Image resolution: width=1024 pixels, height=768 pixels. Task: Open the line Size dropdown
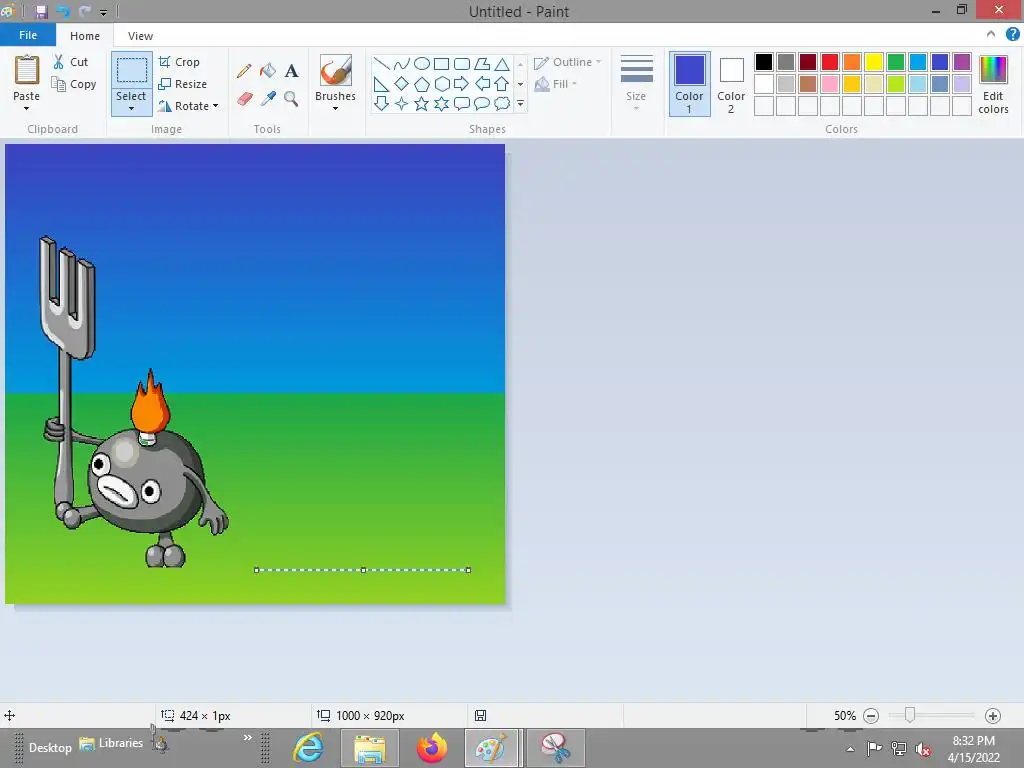tap(636, 84)
